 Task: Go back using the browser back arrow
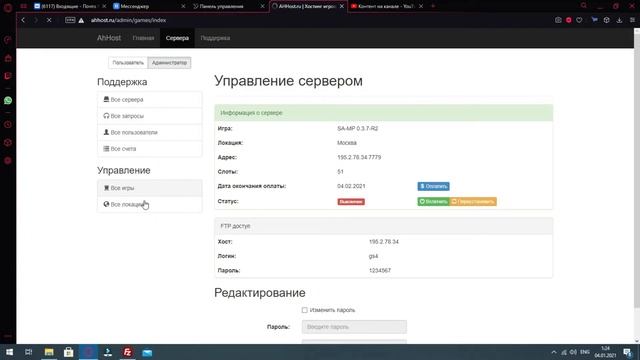pyautogui.click(x=23, y=20)
